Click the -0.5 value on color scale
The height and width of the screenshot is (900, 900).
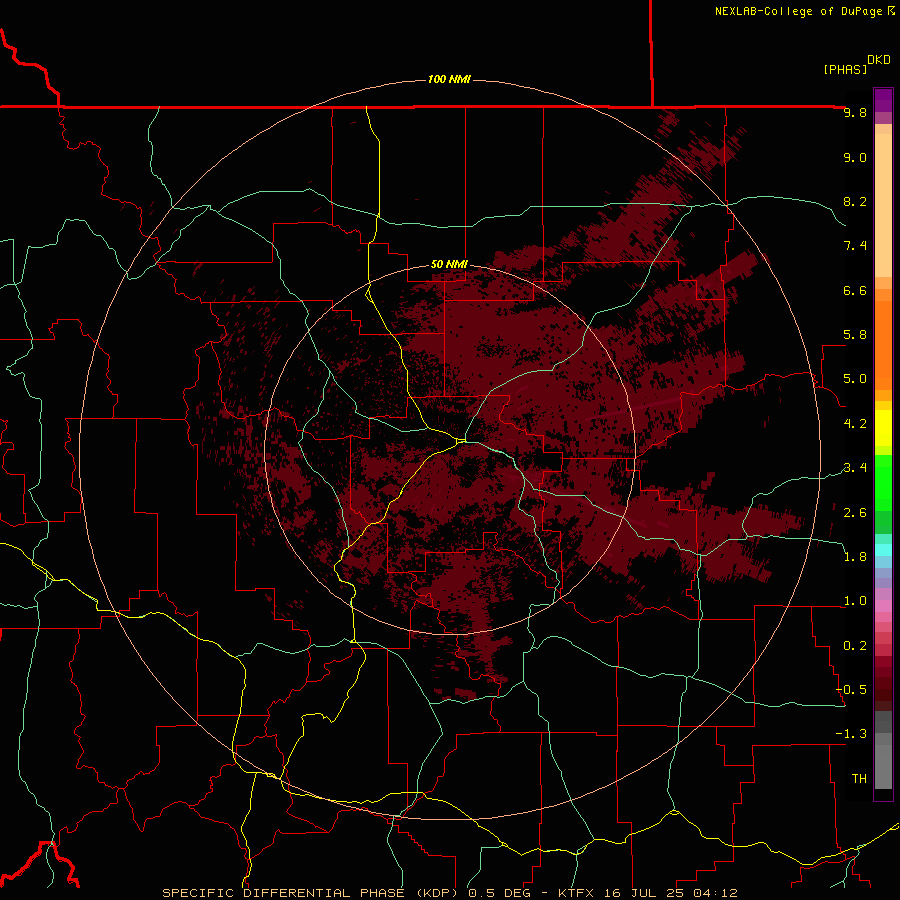click(851, 690)
